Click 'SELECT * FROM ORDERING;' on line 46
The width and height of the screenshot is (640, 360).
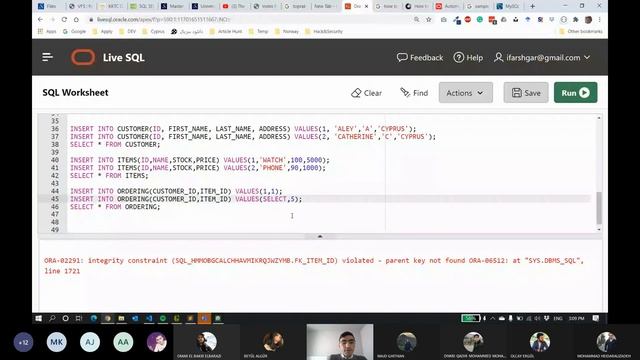click(x=115, y=207)
